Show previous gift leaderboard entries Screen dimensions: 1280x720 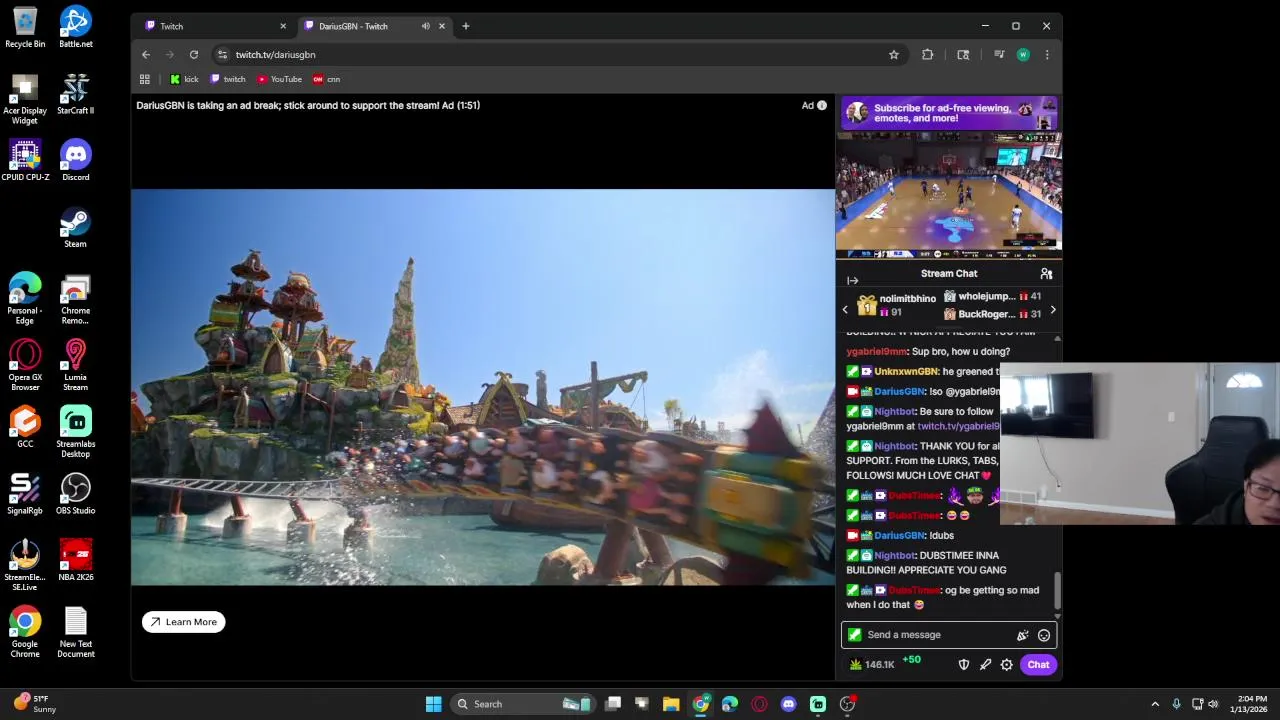tap(845, 310)
